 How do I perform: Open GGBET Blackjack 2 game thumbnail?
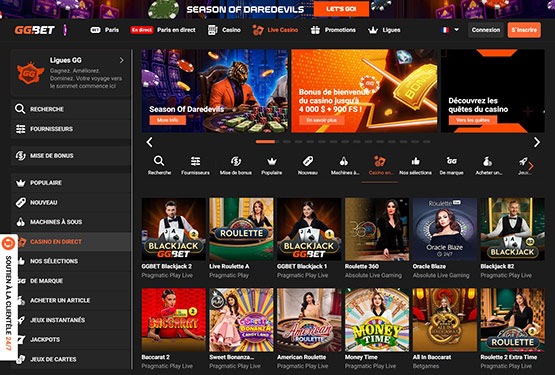point(173,229)
